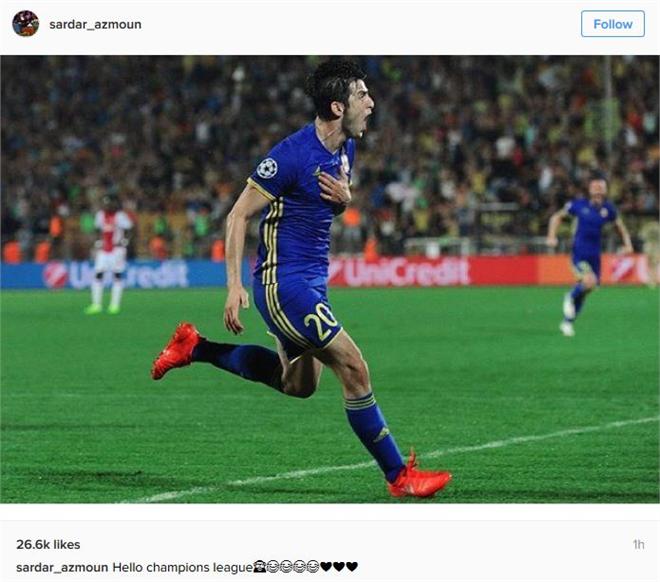Screen dimensions: 660x582
Task: Open the sardar_azmoun username in the header
Action: point(95,24)
